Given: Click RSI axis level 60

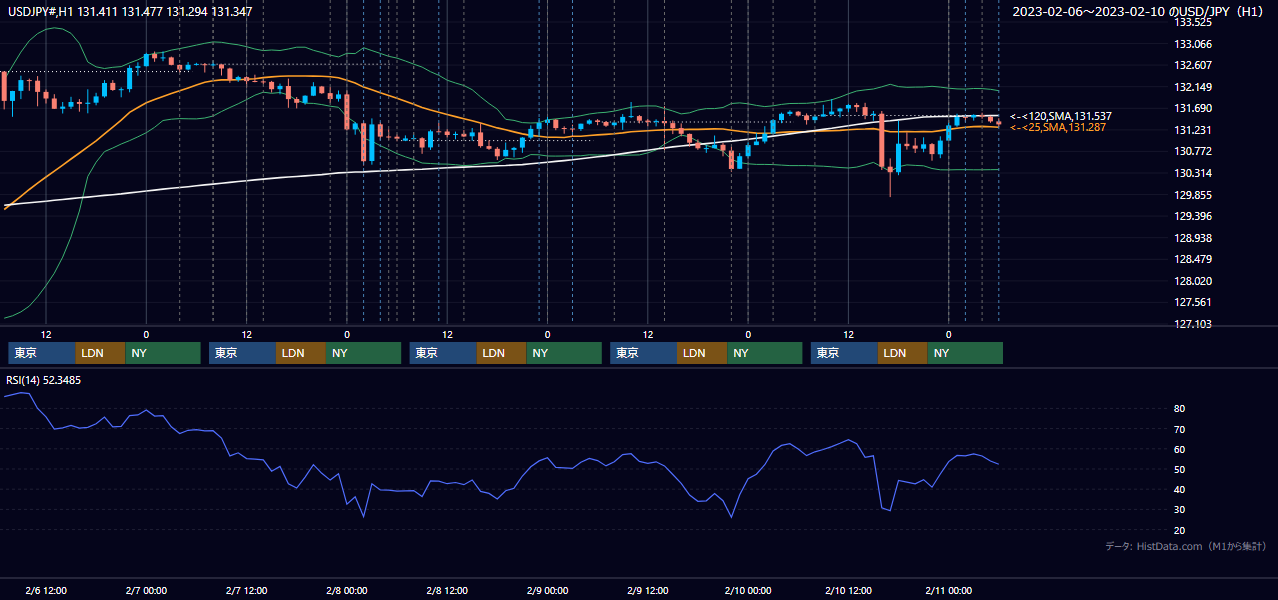Looking at the screenshot, I should [x=1180, y=449].
